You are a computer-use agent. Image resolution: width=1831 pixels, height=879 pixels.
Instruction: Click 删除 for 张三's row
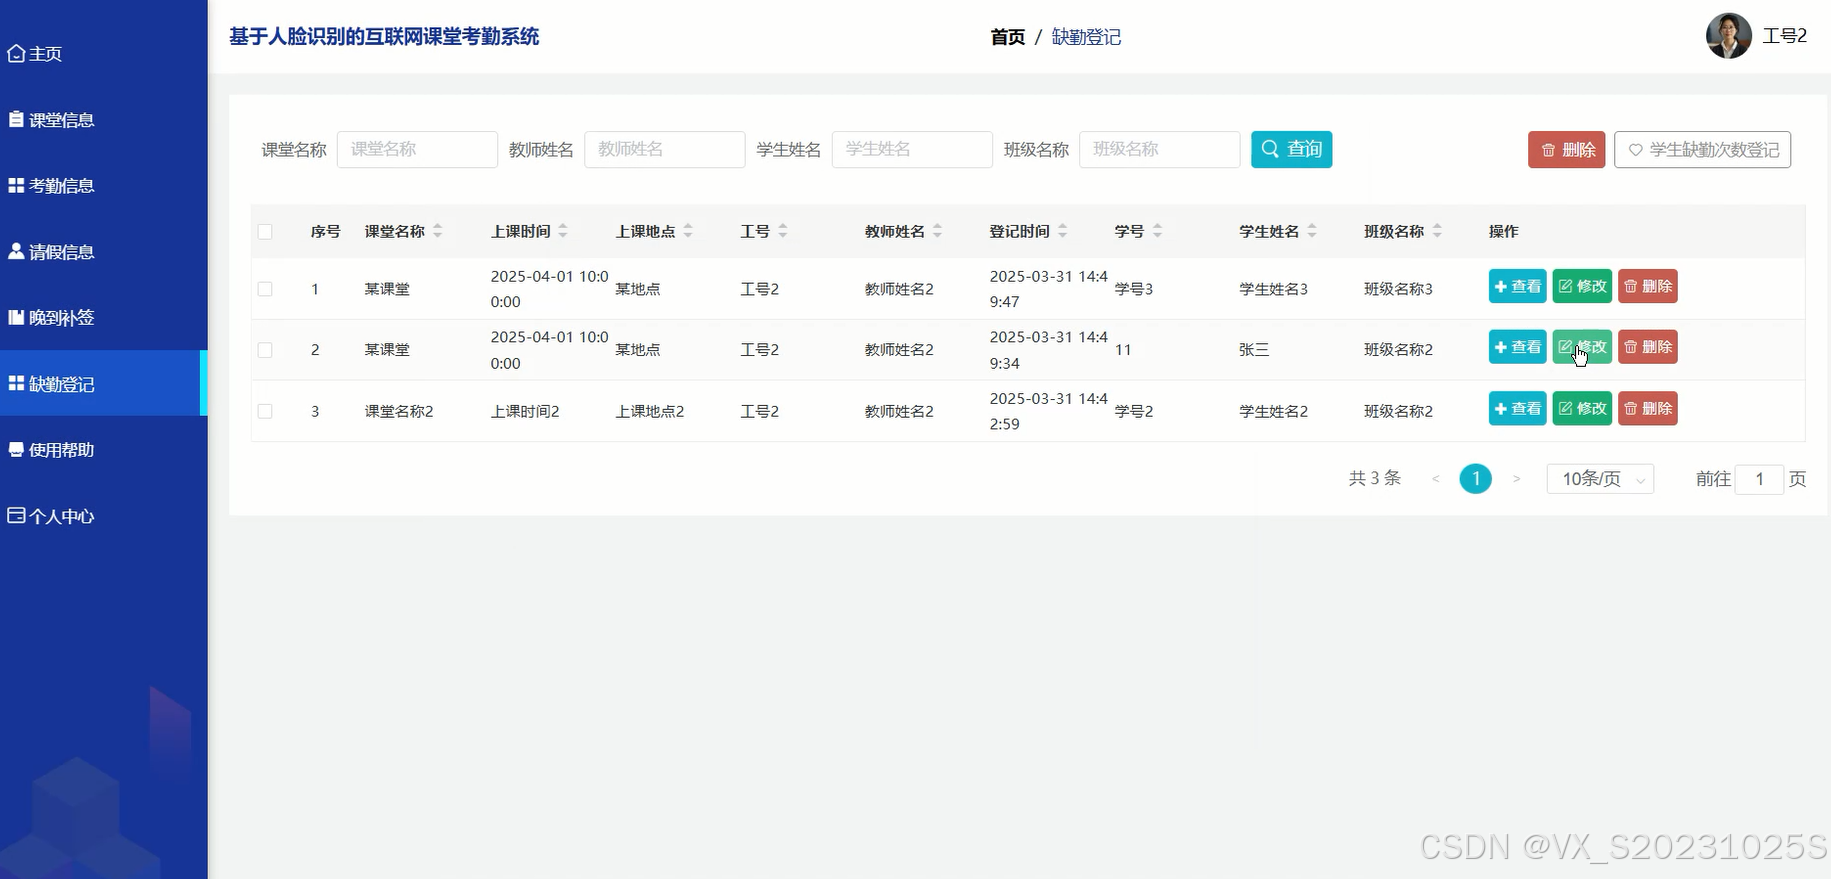coord(1647,348)
